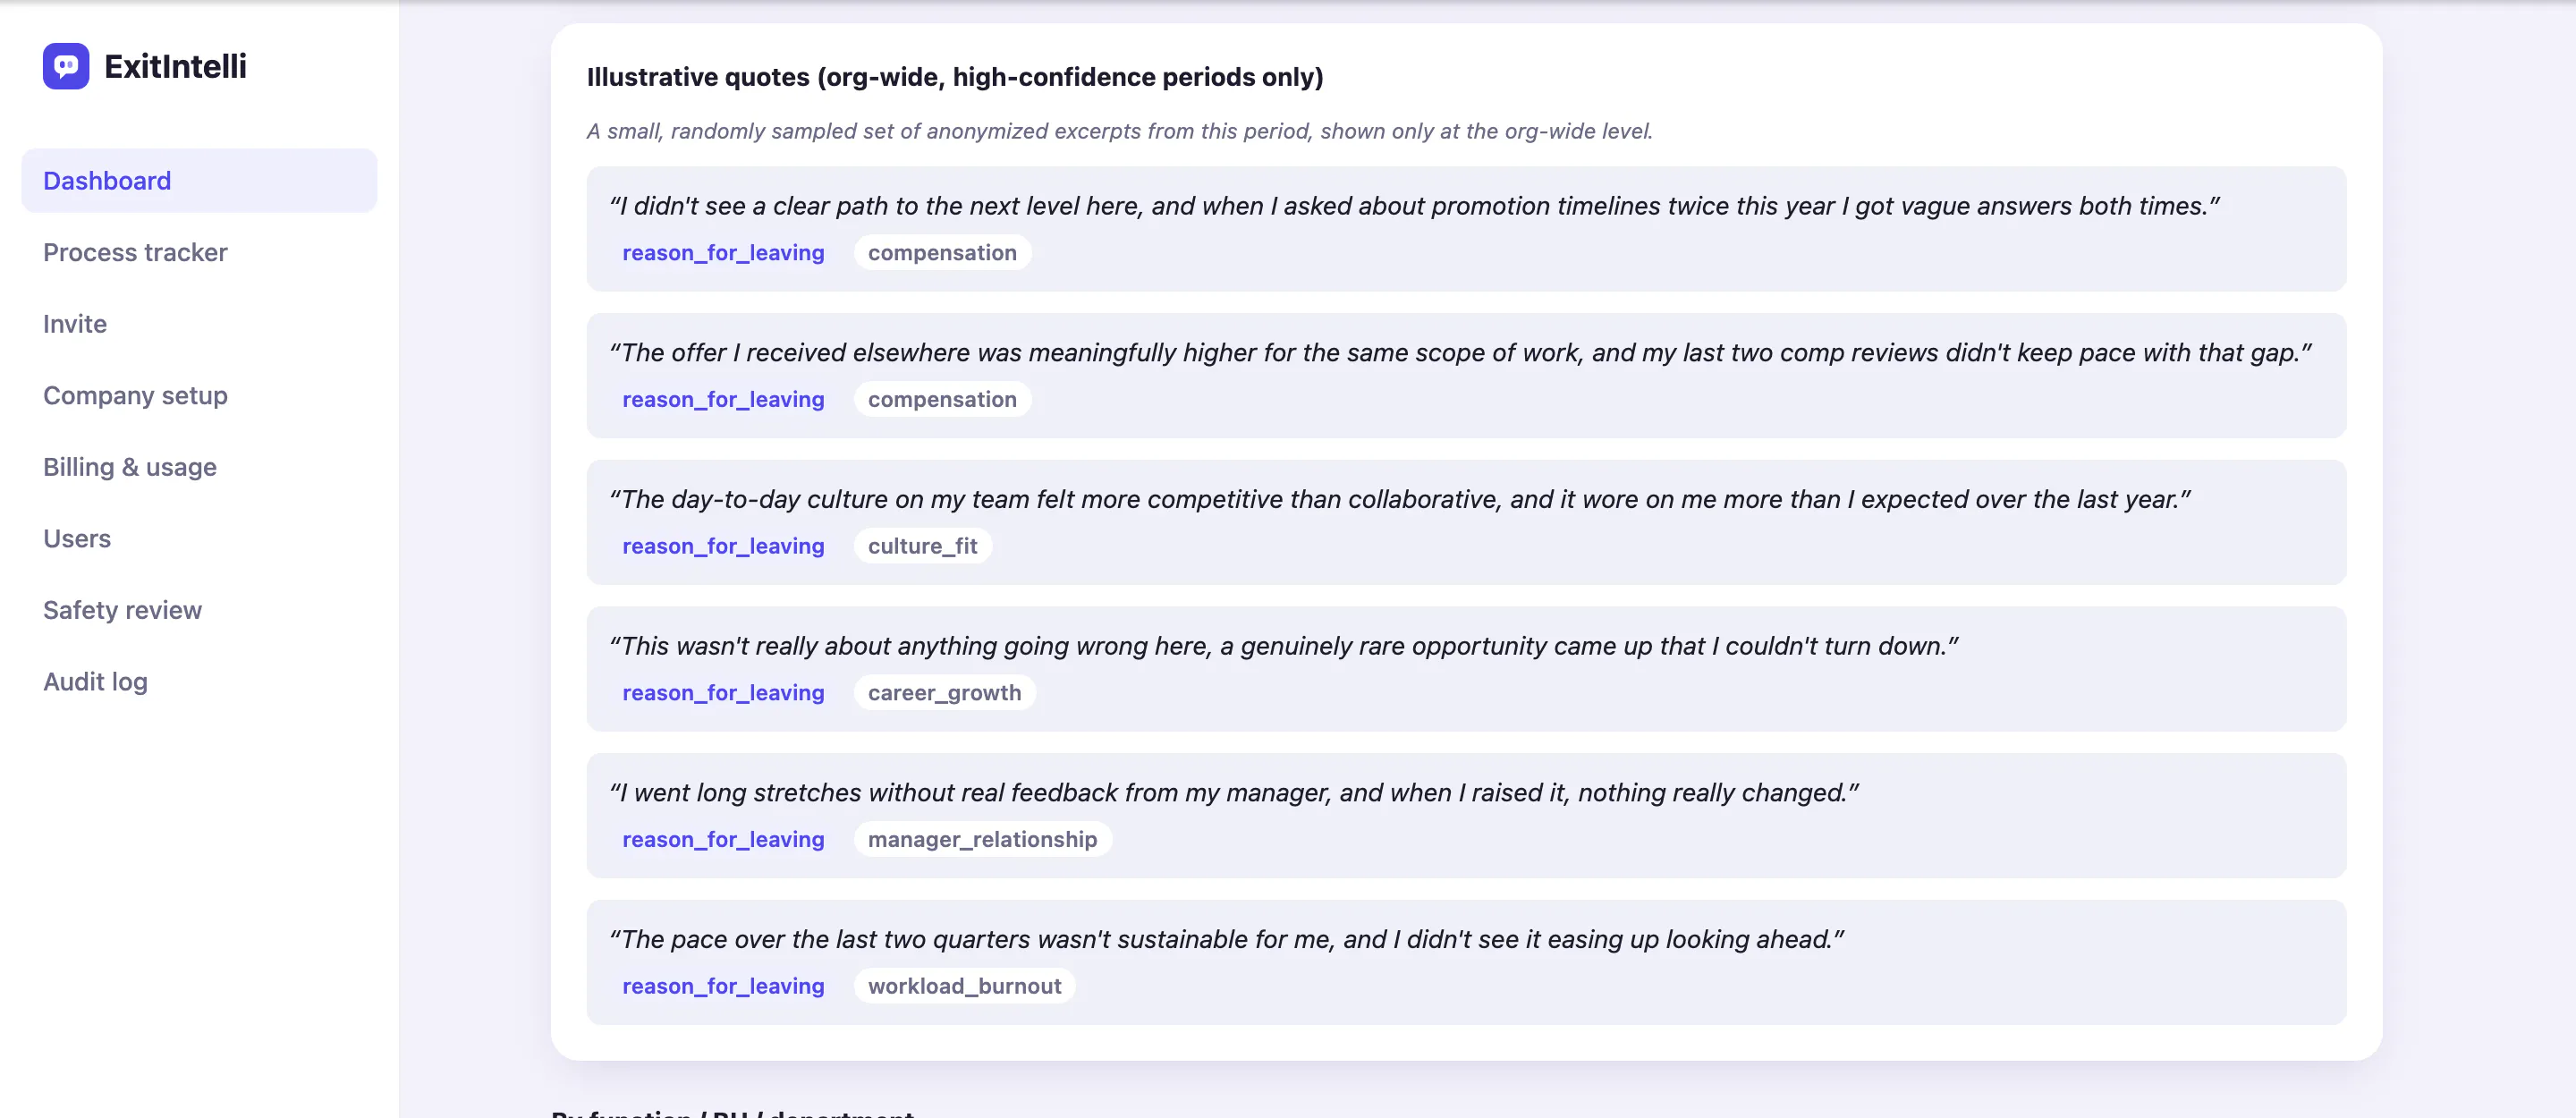Click compensation tag under promotion timelines quote
Viewport: 2576px width, 1118px height.
pyautogui.click(x=942, y=253)
